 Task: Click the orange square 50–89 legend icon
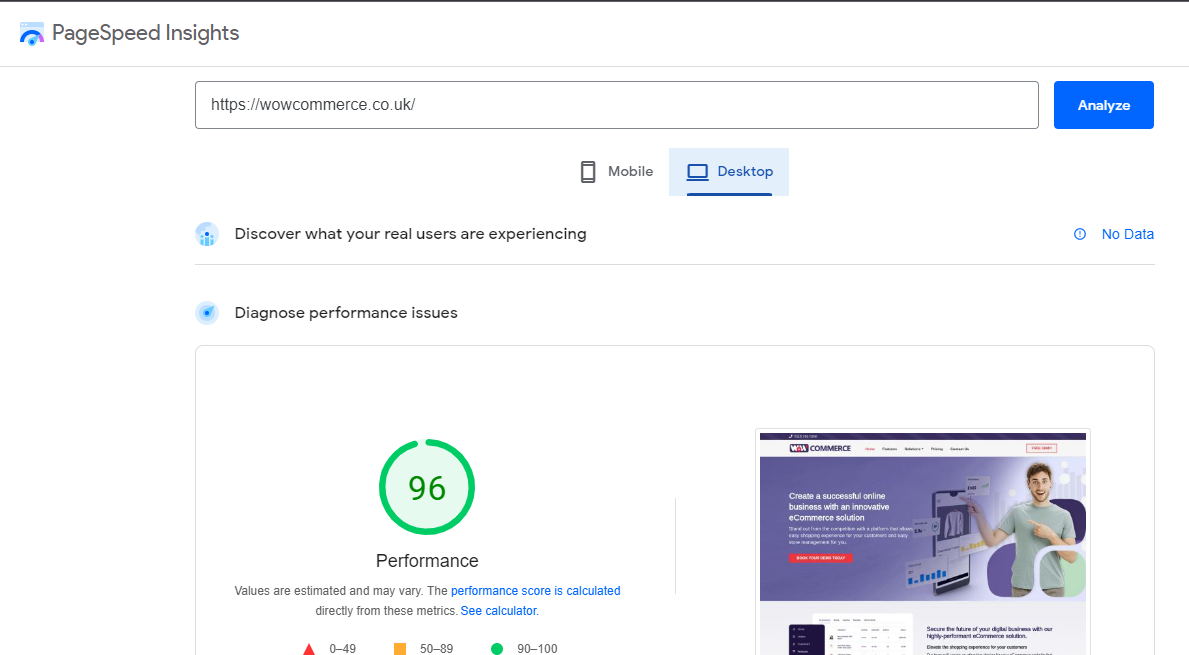(400, 649)
